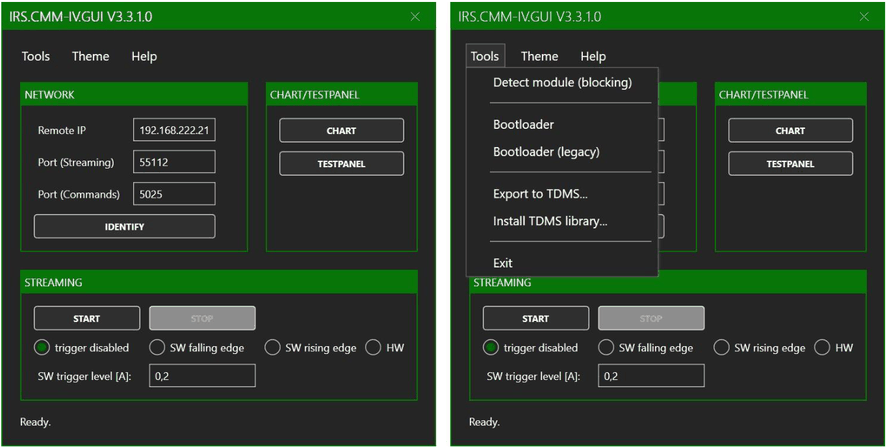Viewport: 887px width, 447px height.
Task: Click 'Port (Streaming)' label in left window
Action: pos(76,162)
